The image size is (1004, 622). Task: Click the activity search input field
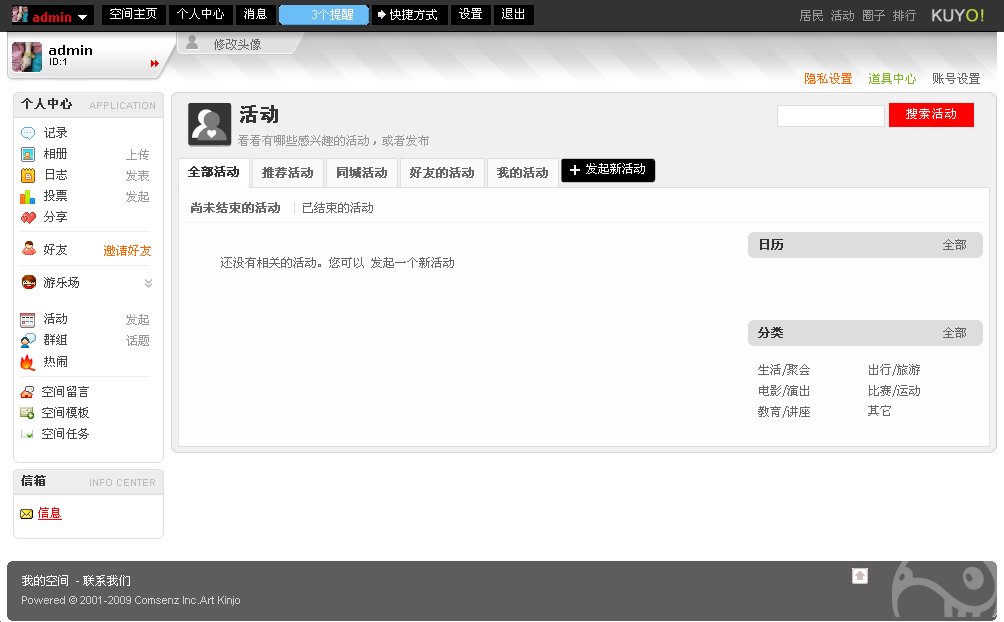pyautogui.click(x=830, y=116)
